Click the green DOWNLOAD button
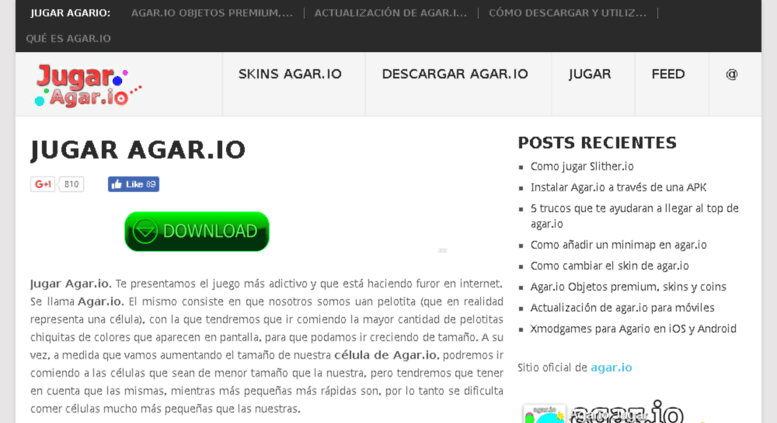 [x=197, y=231]
